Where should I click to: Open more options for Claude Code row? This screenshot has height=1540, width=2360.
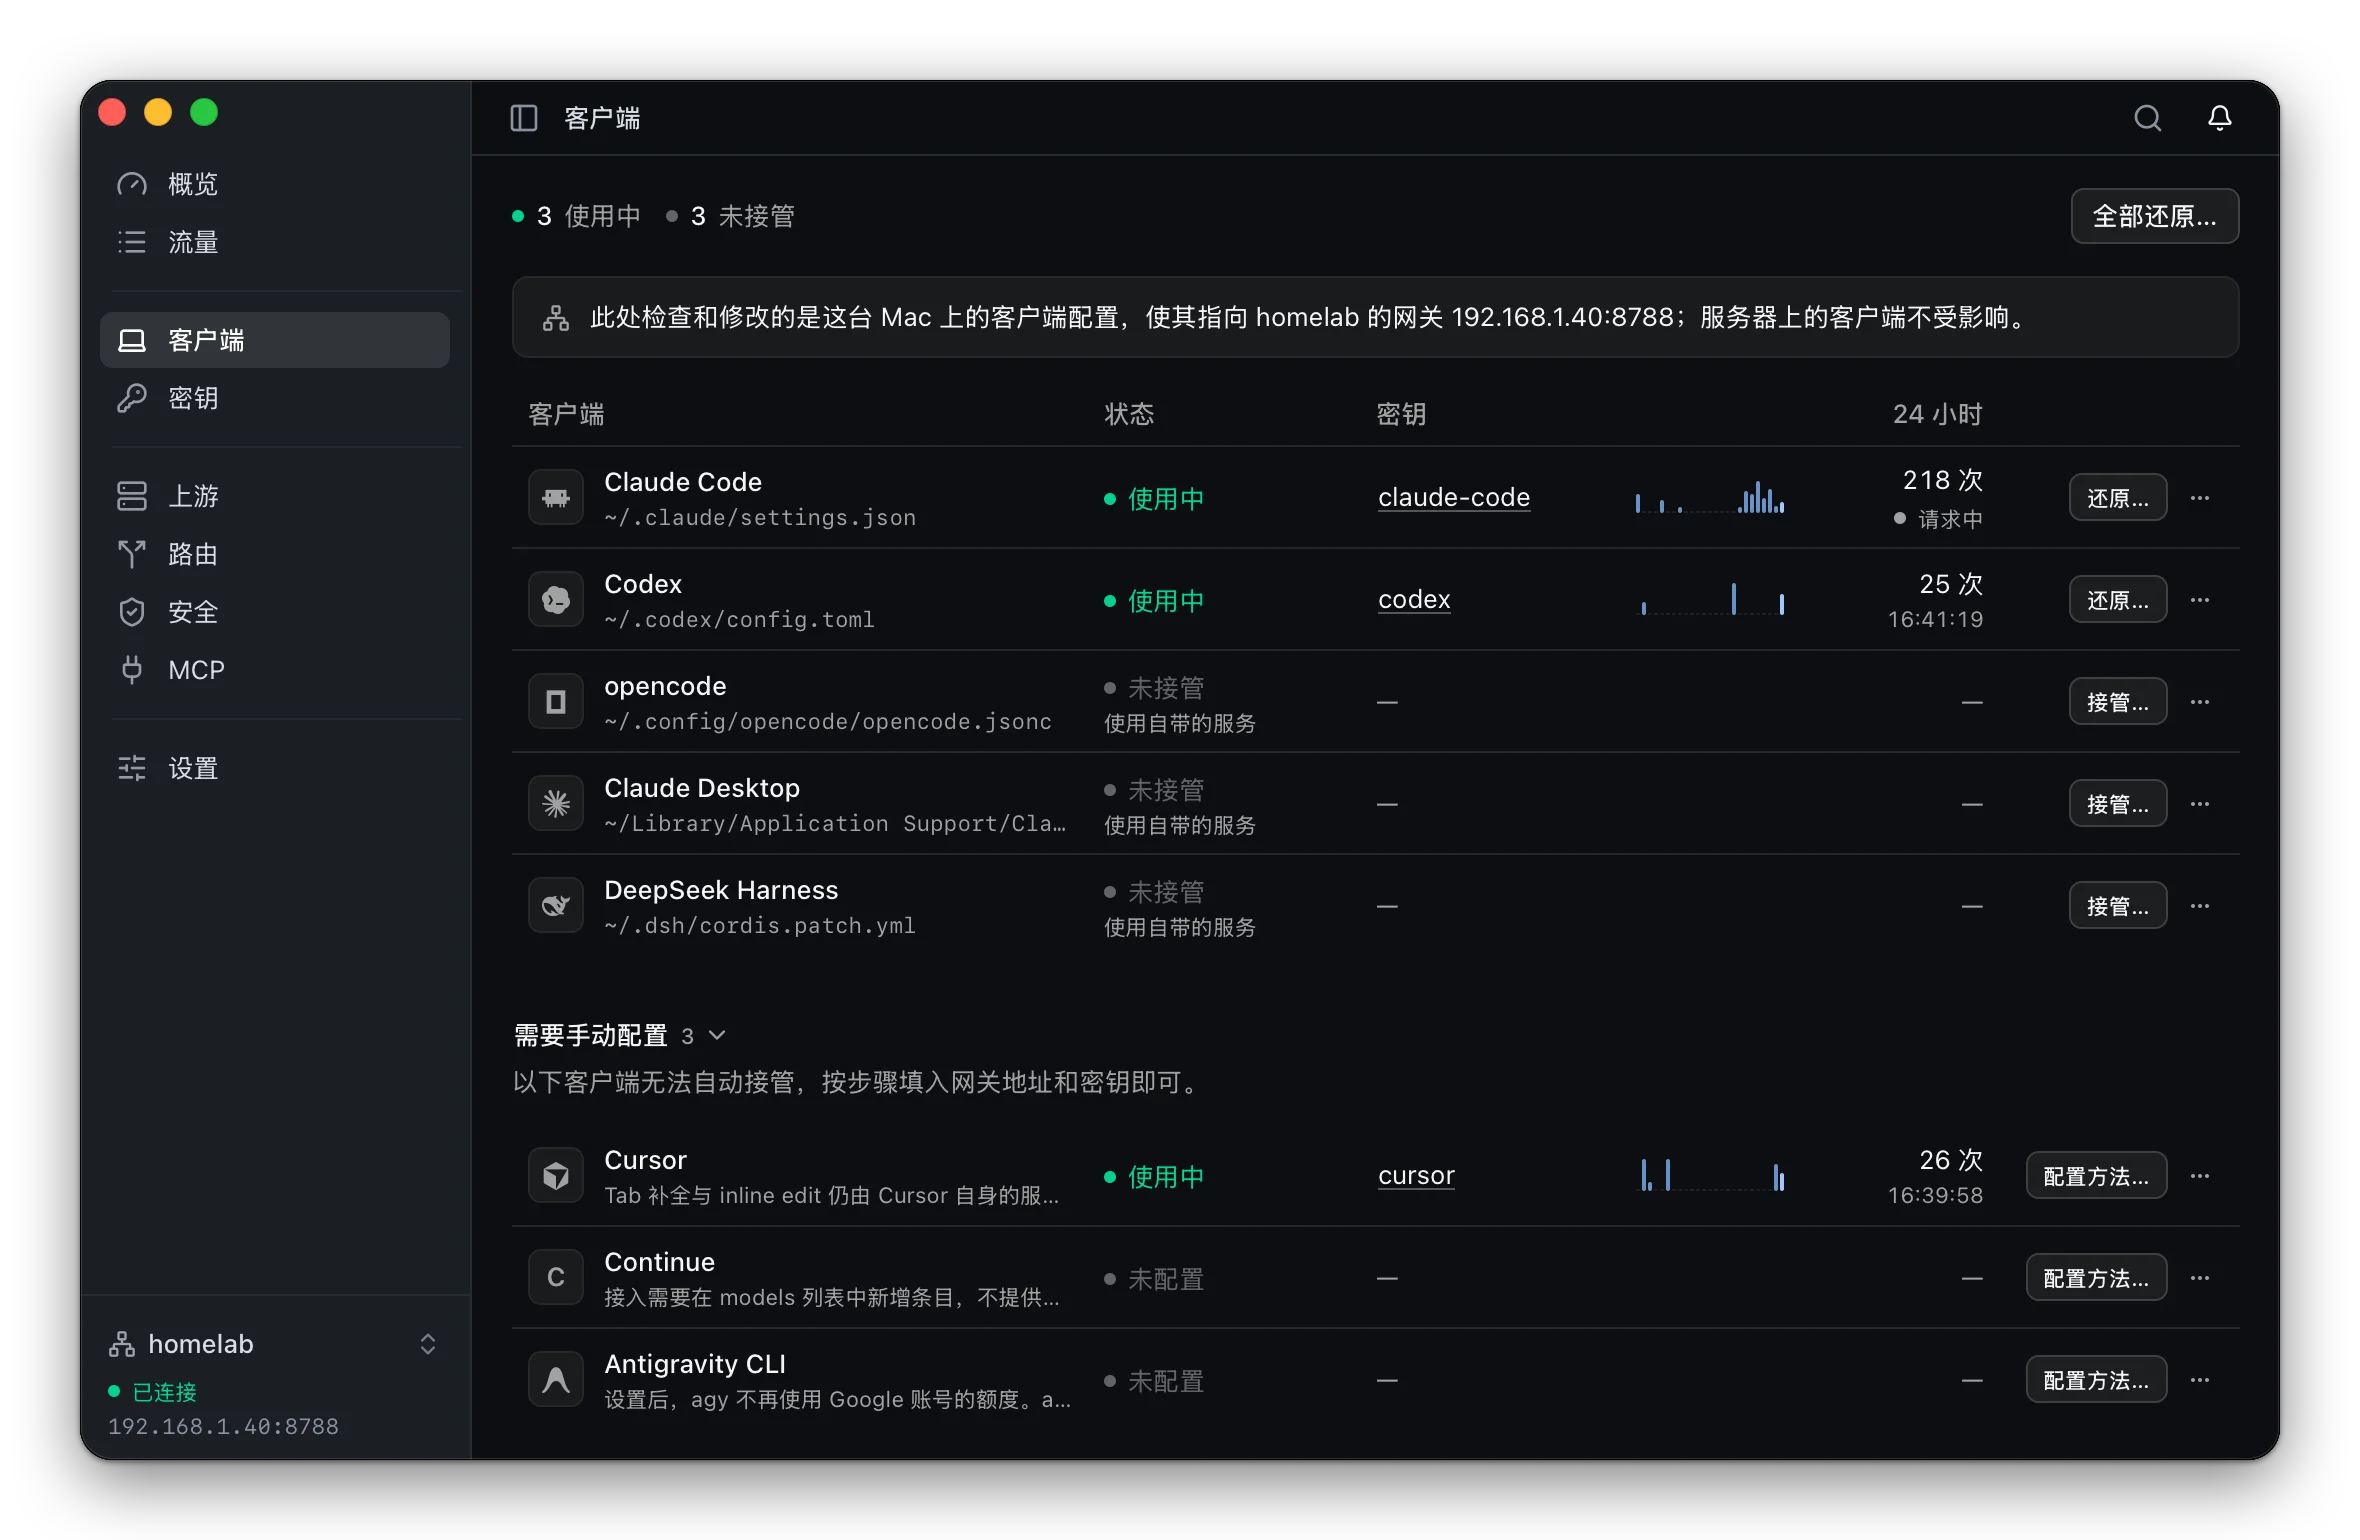point(2200,497)
